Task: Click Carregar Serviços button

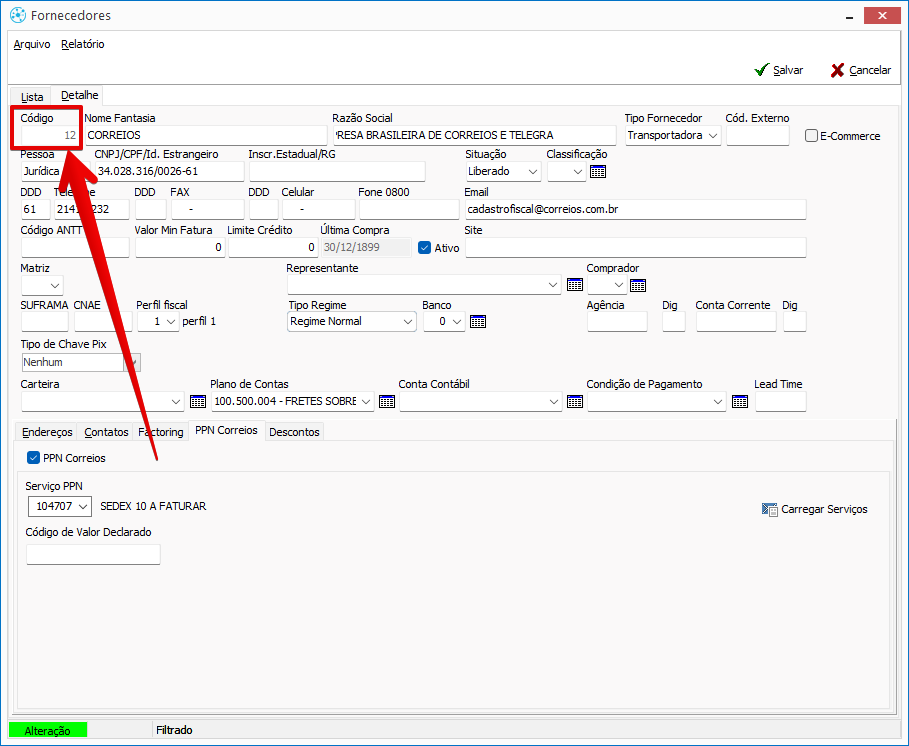Action: click(815, 510)
